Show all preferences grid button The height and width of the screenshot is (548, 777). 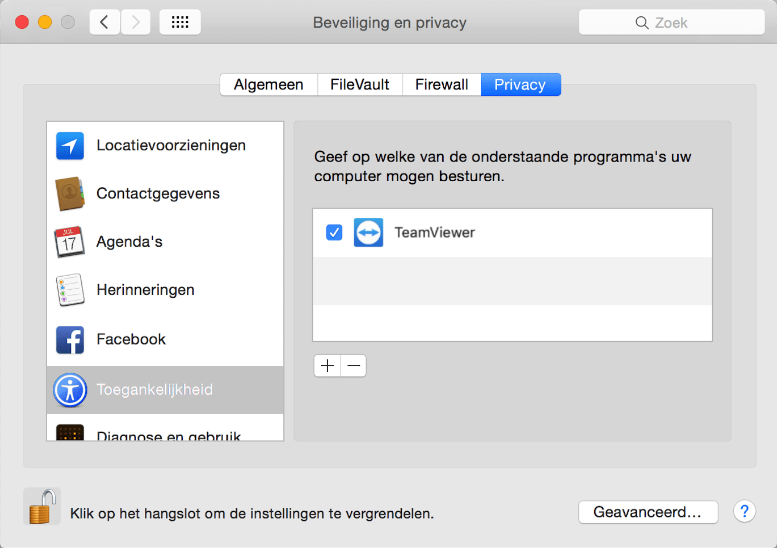coord(180,22)
